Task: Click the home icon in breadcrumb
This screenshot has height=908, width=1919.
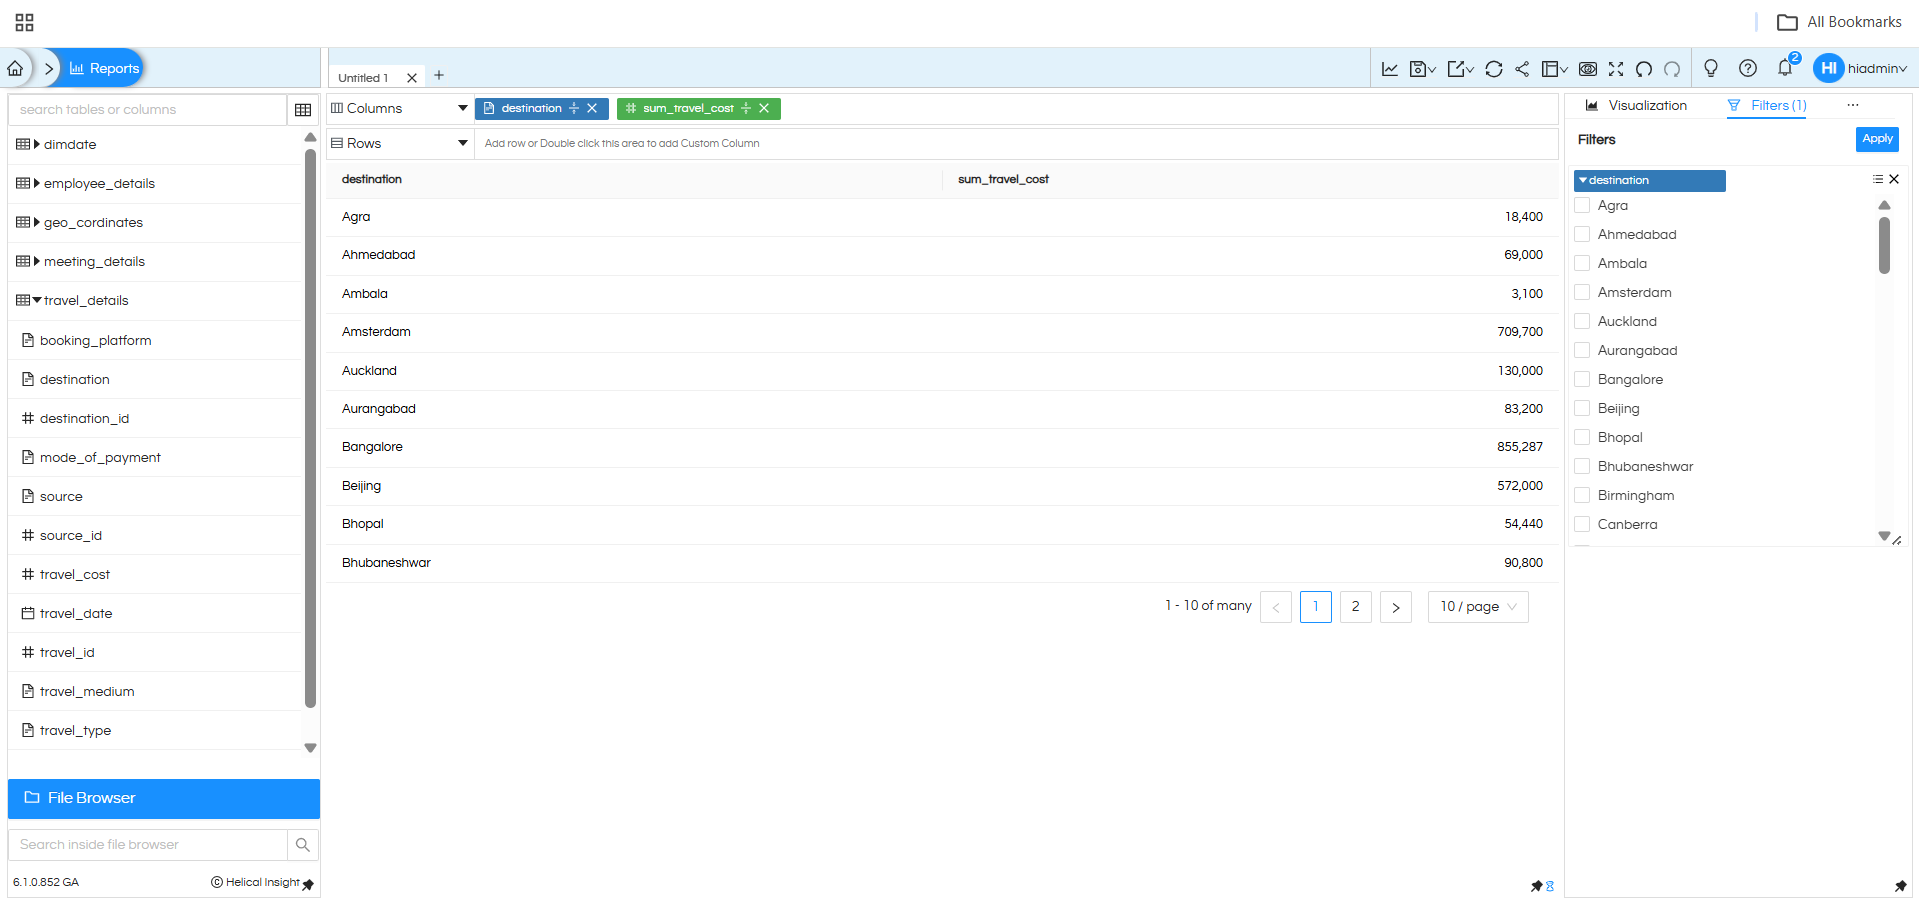Action: click(x=15, y=68)
